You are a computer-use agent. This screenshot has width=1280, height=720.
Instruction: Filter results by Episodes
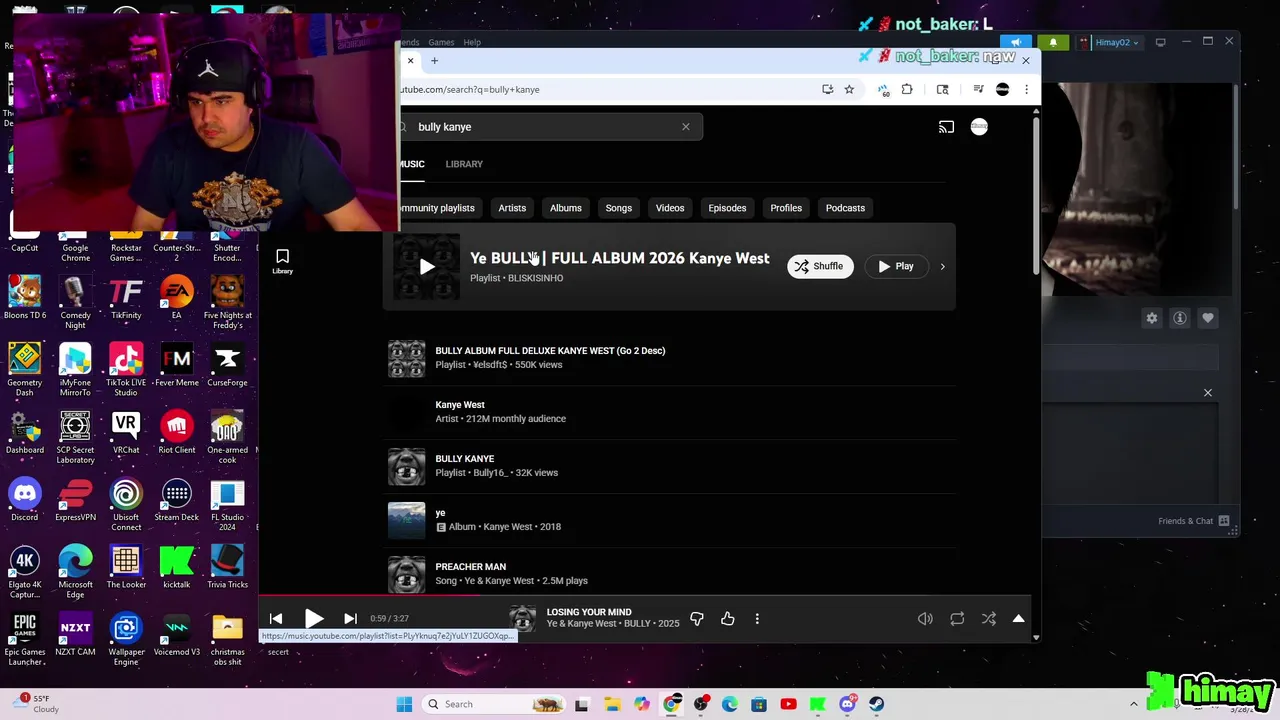tap(727, 208)
